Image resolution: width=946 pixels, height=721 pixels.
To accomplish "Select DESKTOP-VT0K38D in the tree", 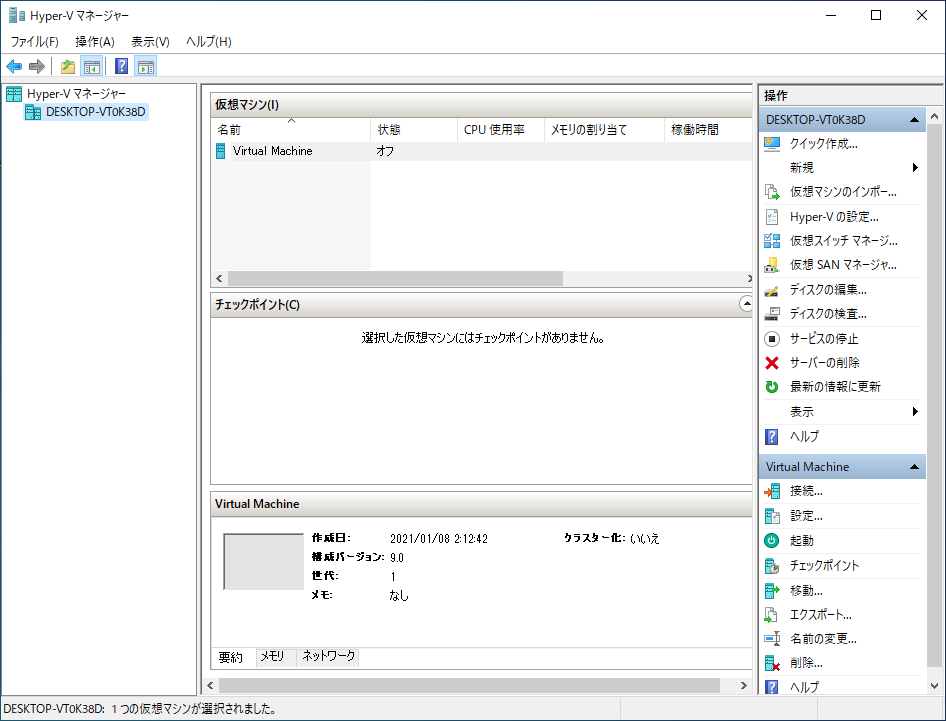I will [x=96, y=112].
